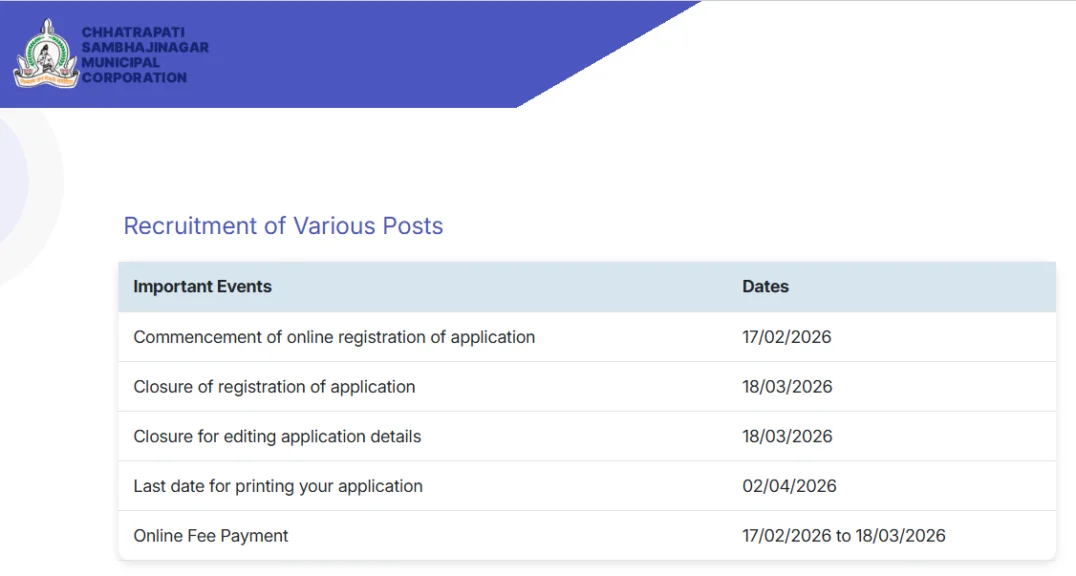The height and width of the screenshot is (576, 1076).
Task: Click the word SAMBHAJINAGAR in the header
Action: tap(145, 47)
